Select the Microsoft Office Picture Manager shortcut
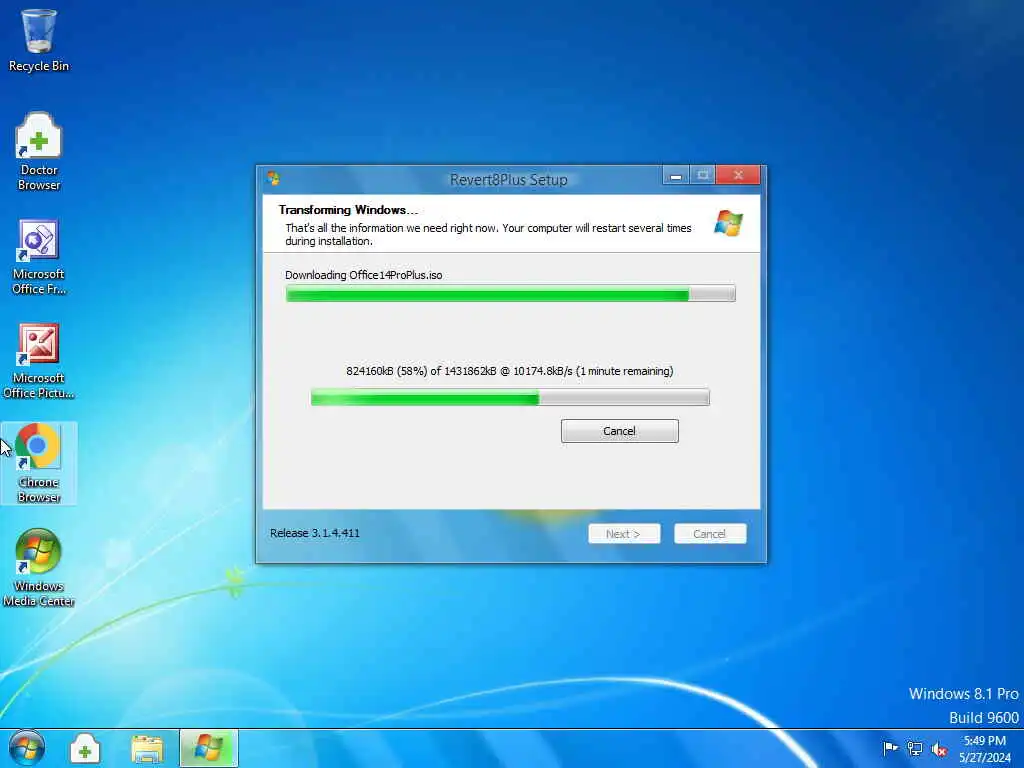Viewport: 1024px width, 768px height. tap(39, 361)
